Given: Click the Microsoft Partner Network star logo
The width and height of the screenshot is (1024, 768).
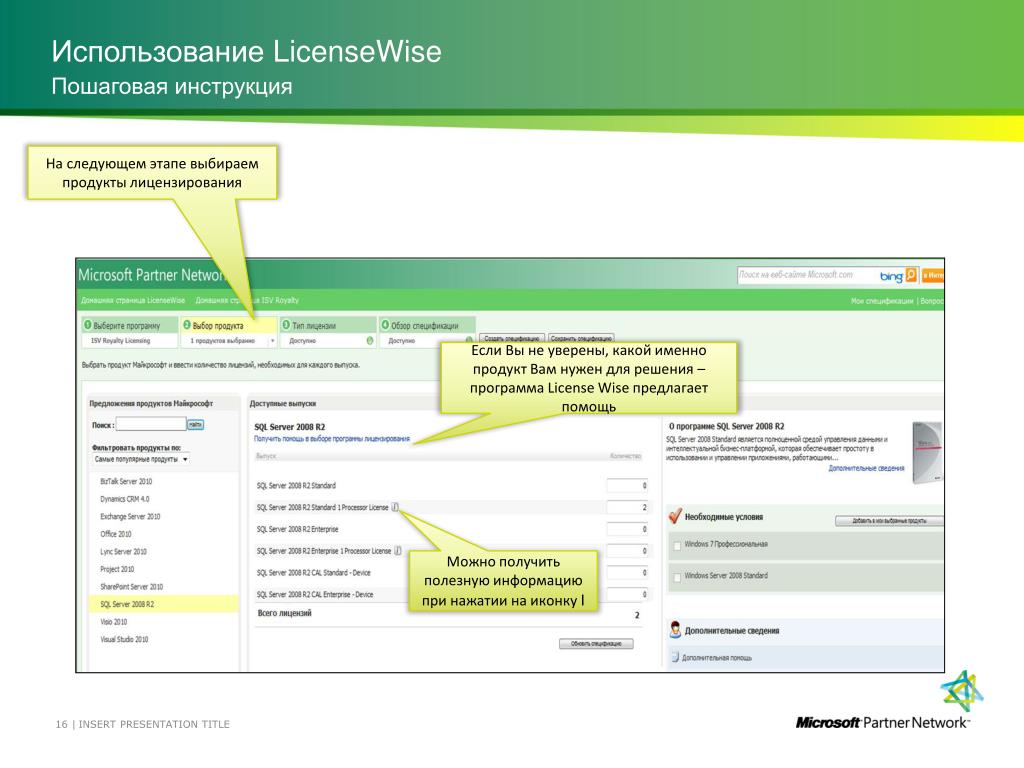Looking at the screenshot, I should point(961,691).
